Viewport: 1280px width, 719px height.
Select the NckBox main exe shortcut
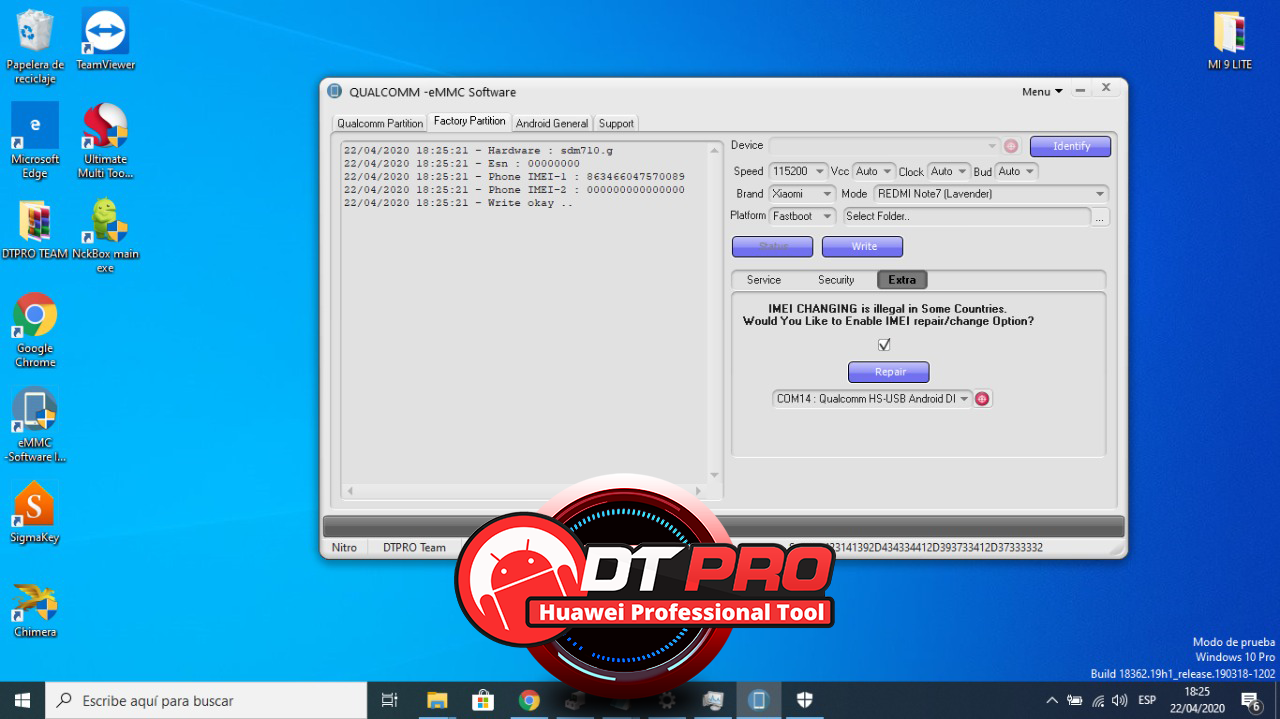[x=105, y=236]
